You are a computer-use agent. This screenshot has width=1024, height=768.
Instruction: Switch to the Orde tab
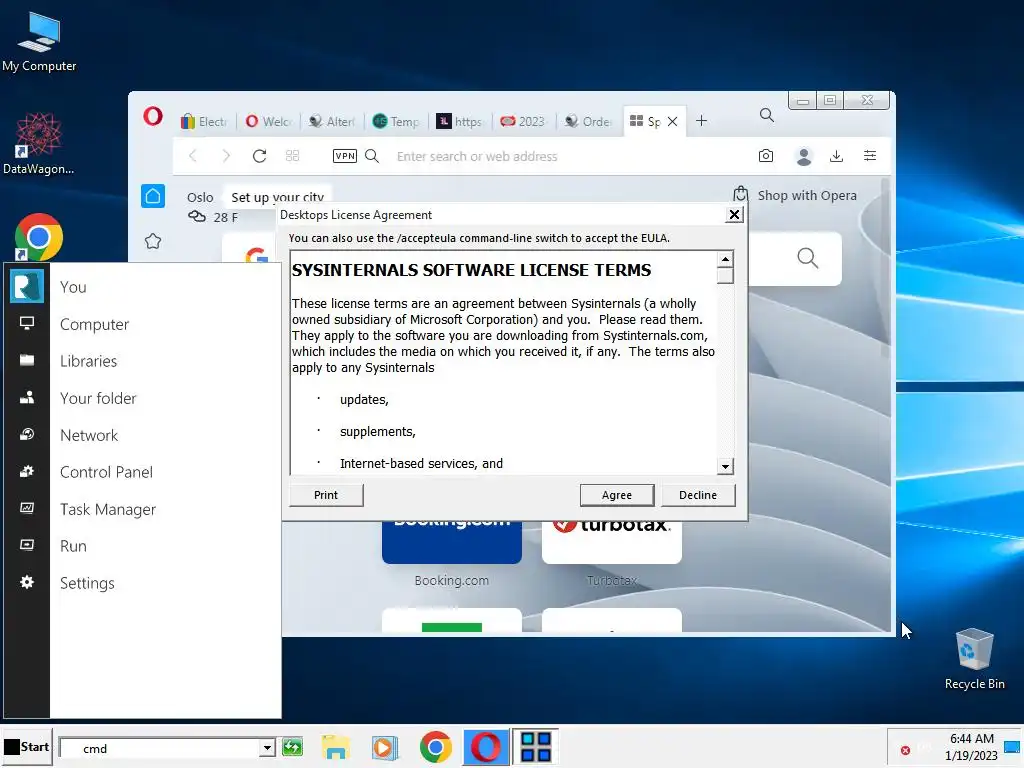pos(588,121)
